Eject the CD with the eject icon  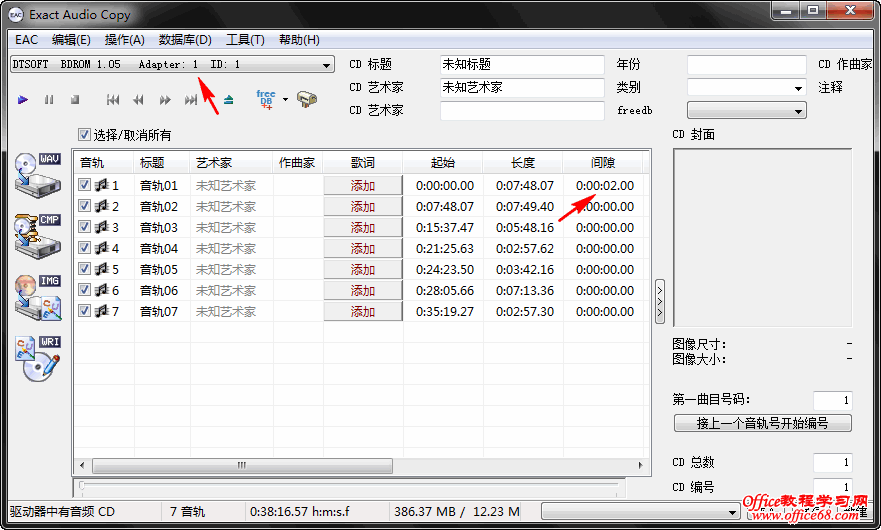click(228, 100)
